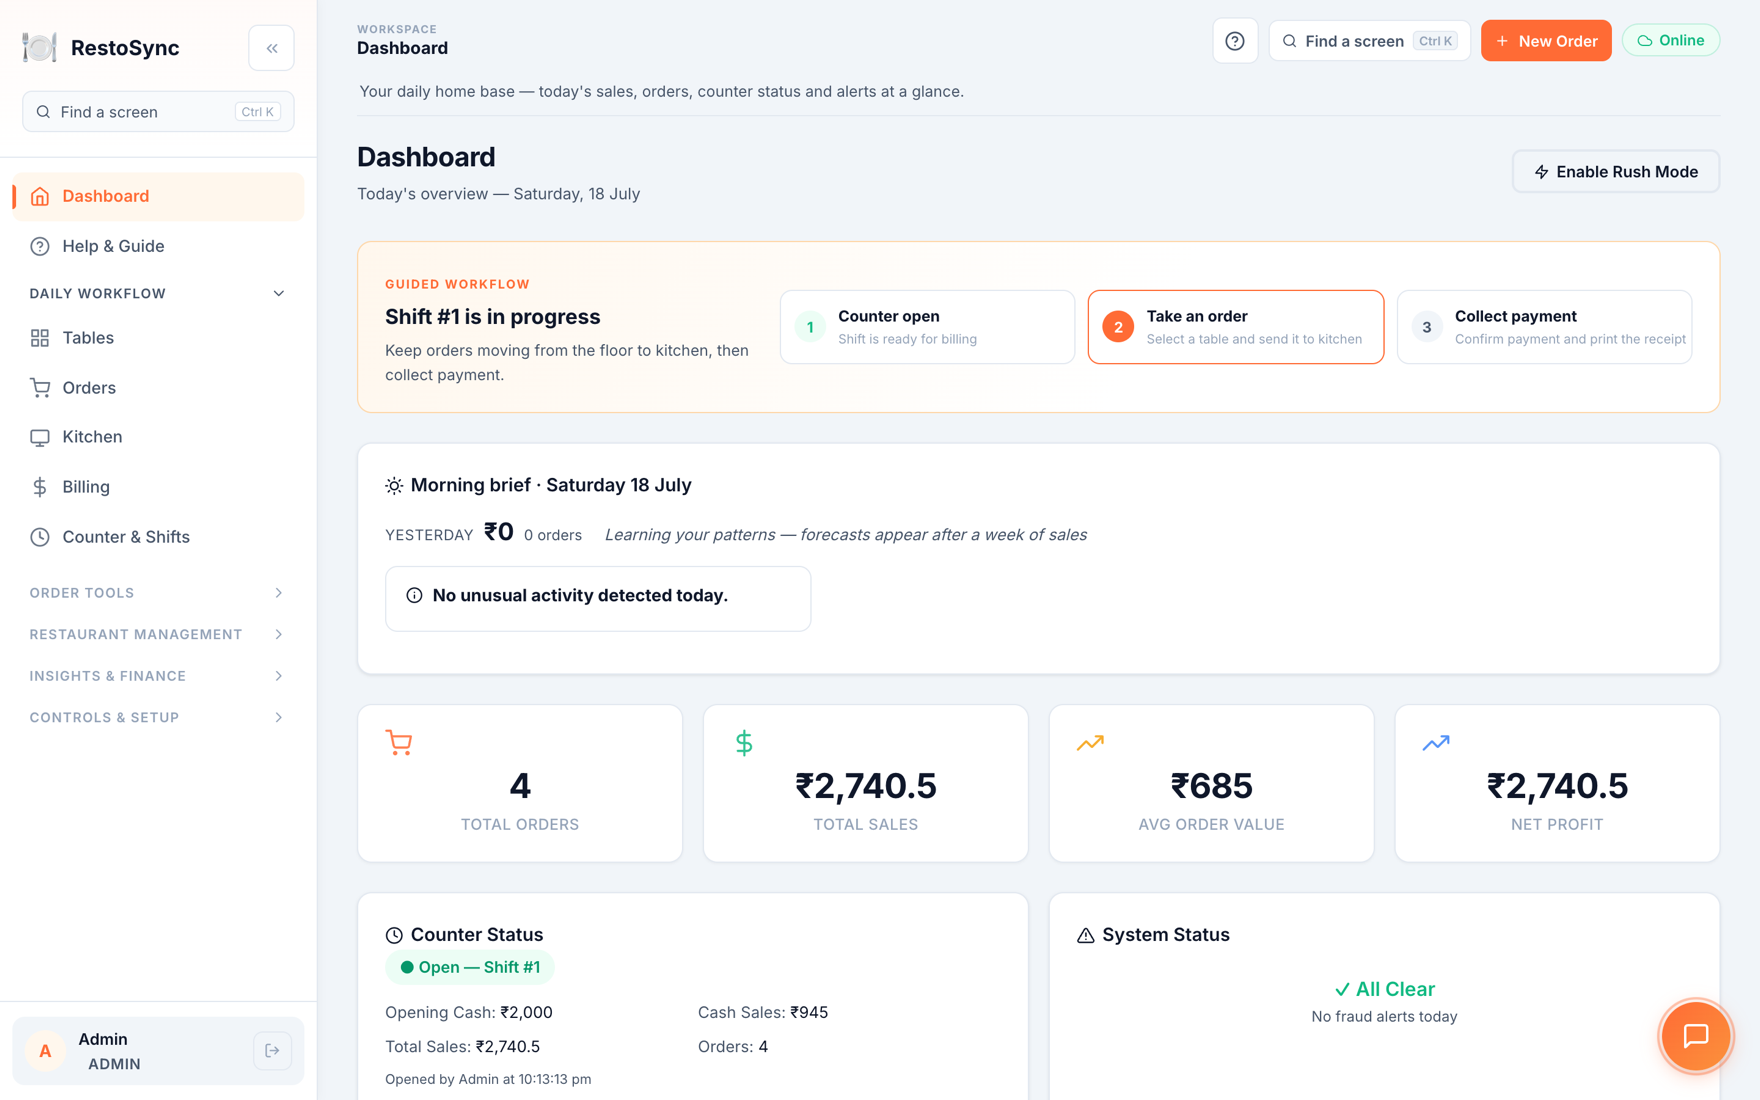Enable Rush Mode
The height and width of the screenshot is (1100, 1760).
tap(1616, 172)
